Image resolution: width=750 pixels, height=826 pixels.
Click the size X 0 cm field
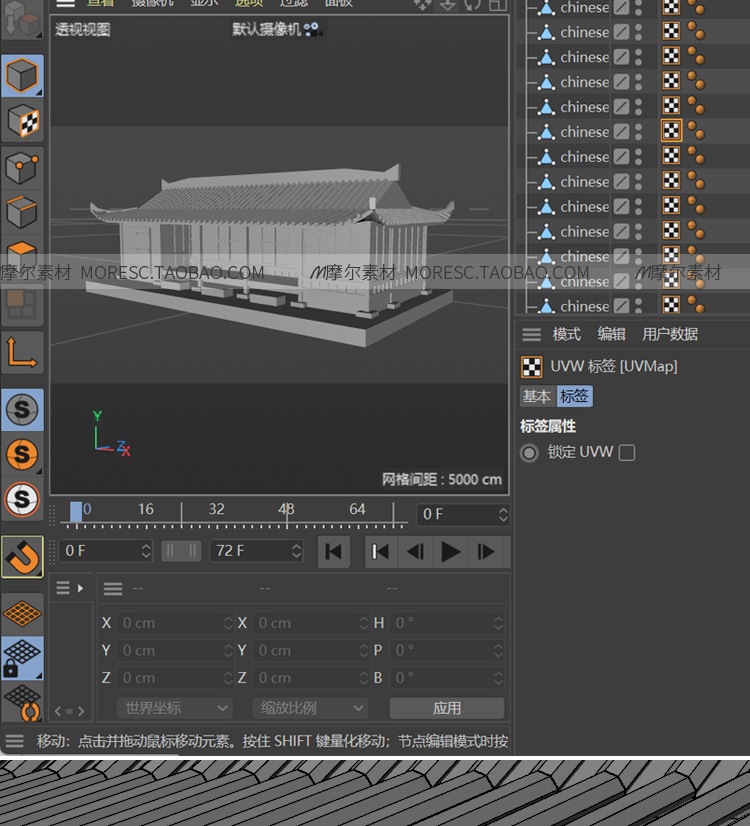click(310, 623)
